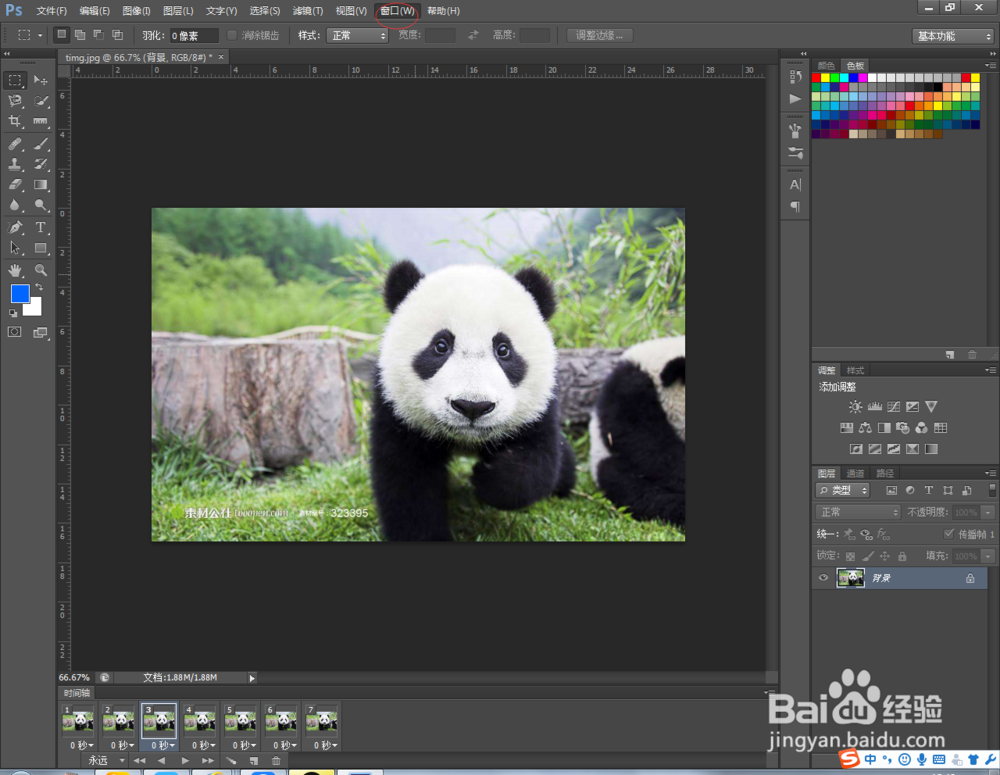Select the History Brush tool
Viewport: 1000px width, 775px height.
pos(40,164)
